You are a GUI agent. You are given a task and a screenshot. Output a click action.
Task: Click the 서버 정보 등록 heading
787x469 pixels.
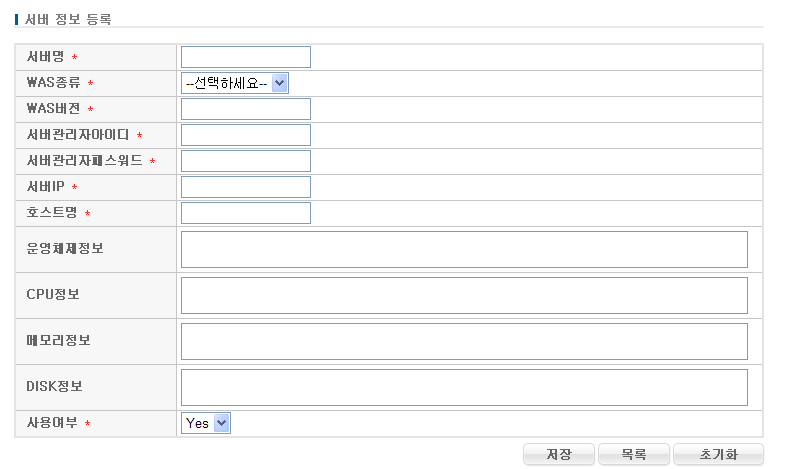pyautogui.click(x=68, y=19)
